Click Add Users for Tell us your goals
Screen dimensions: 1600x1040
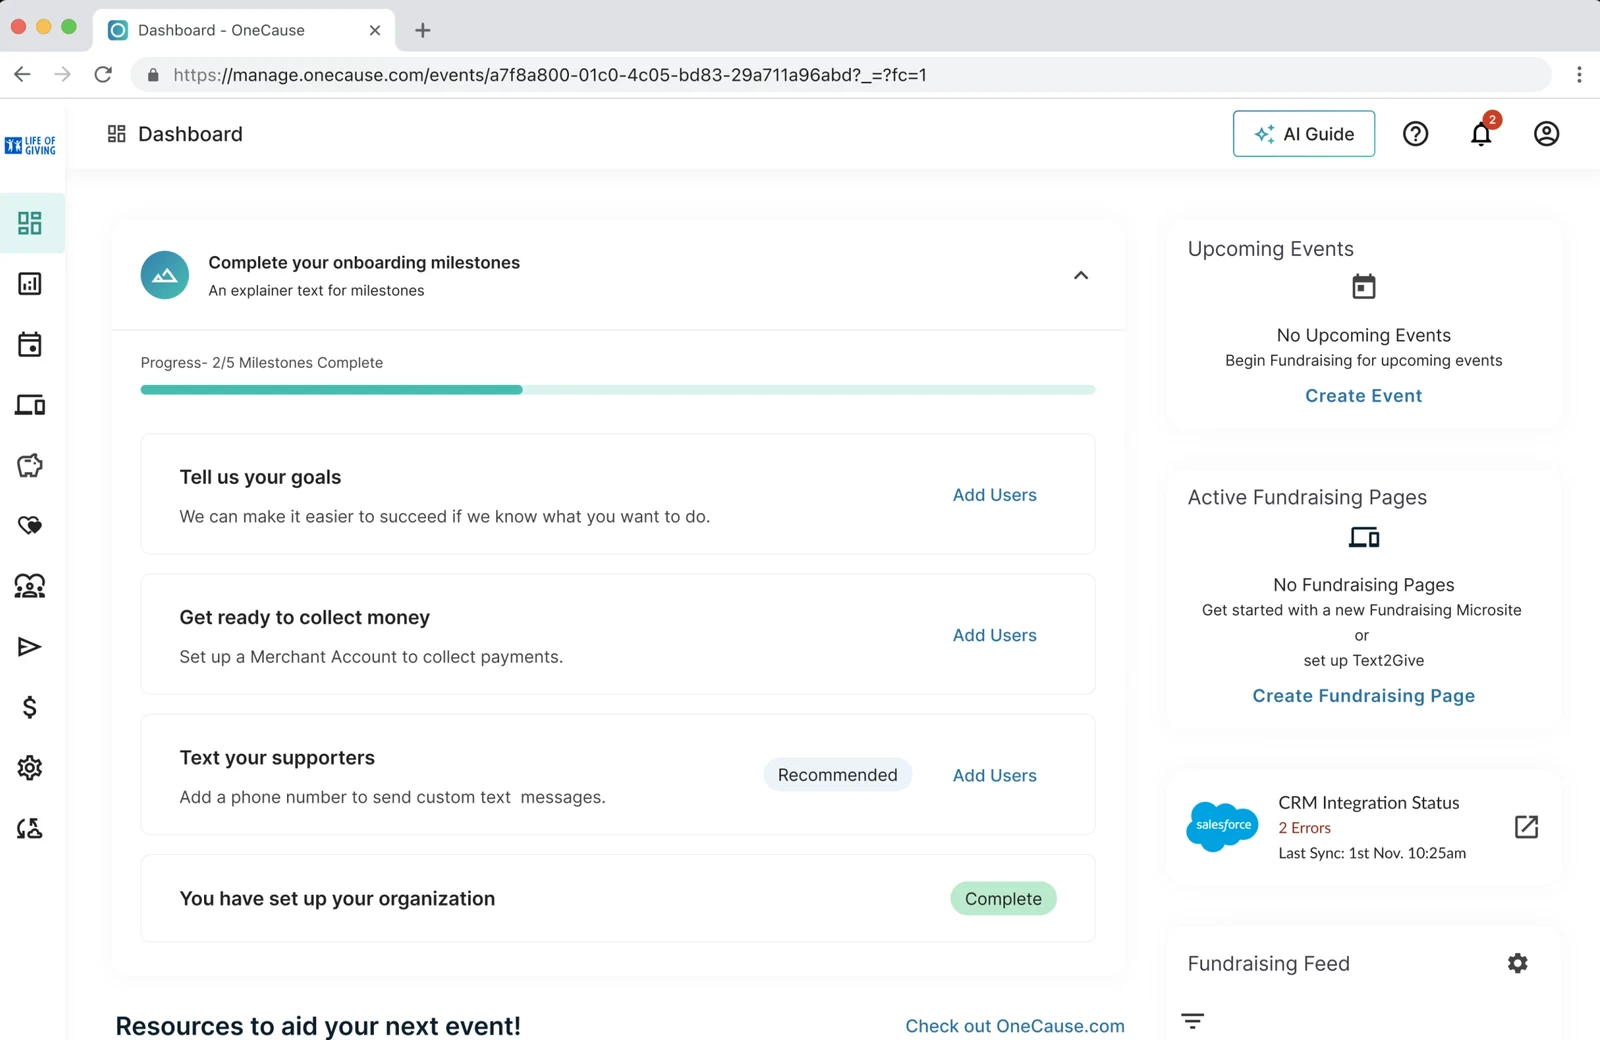tap(995, 495)
